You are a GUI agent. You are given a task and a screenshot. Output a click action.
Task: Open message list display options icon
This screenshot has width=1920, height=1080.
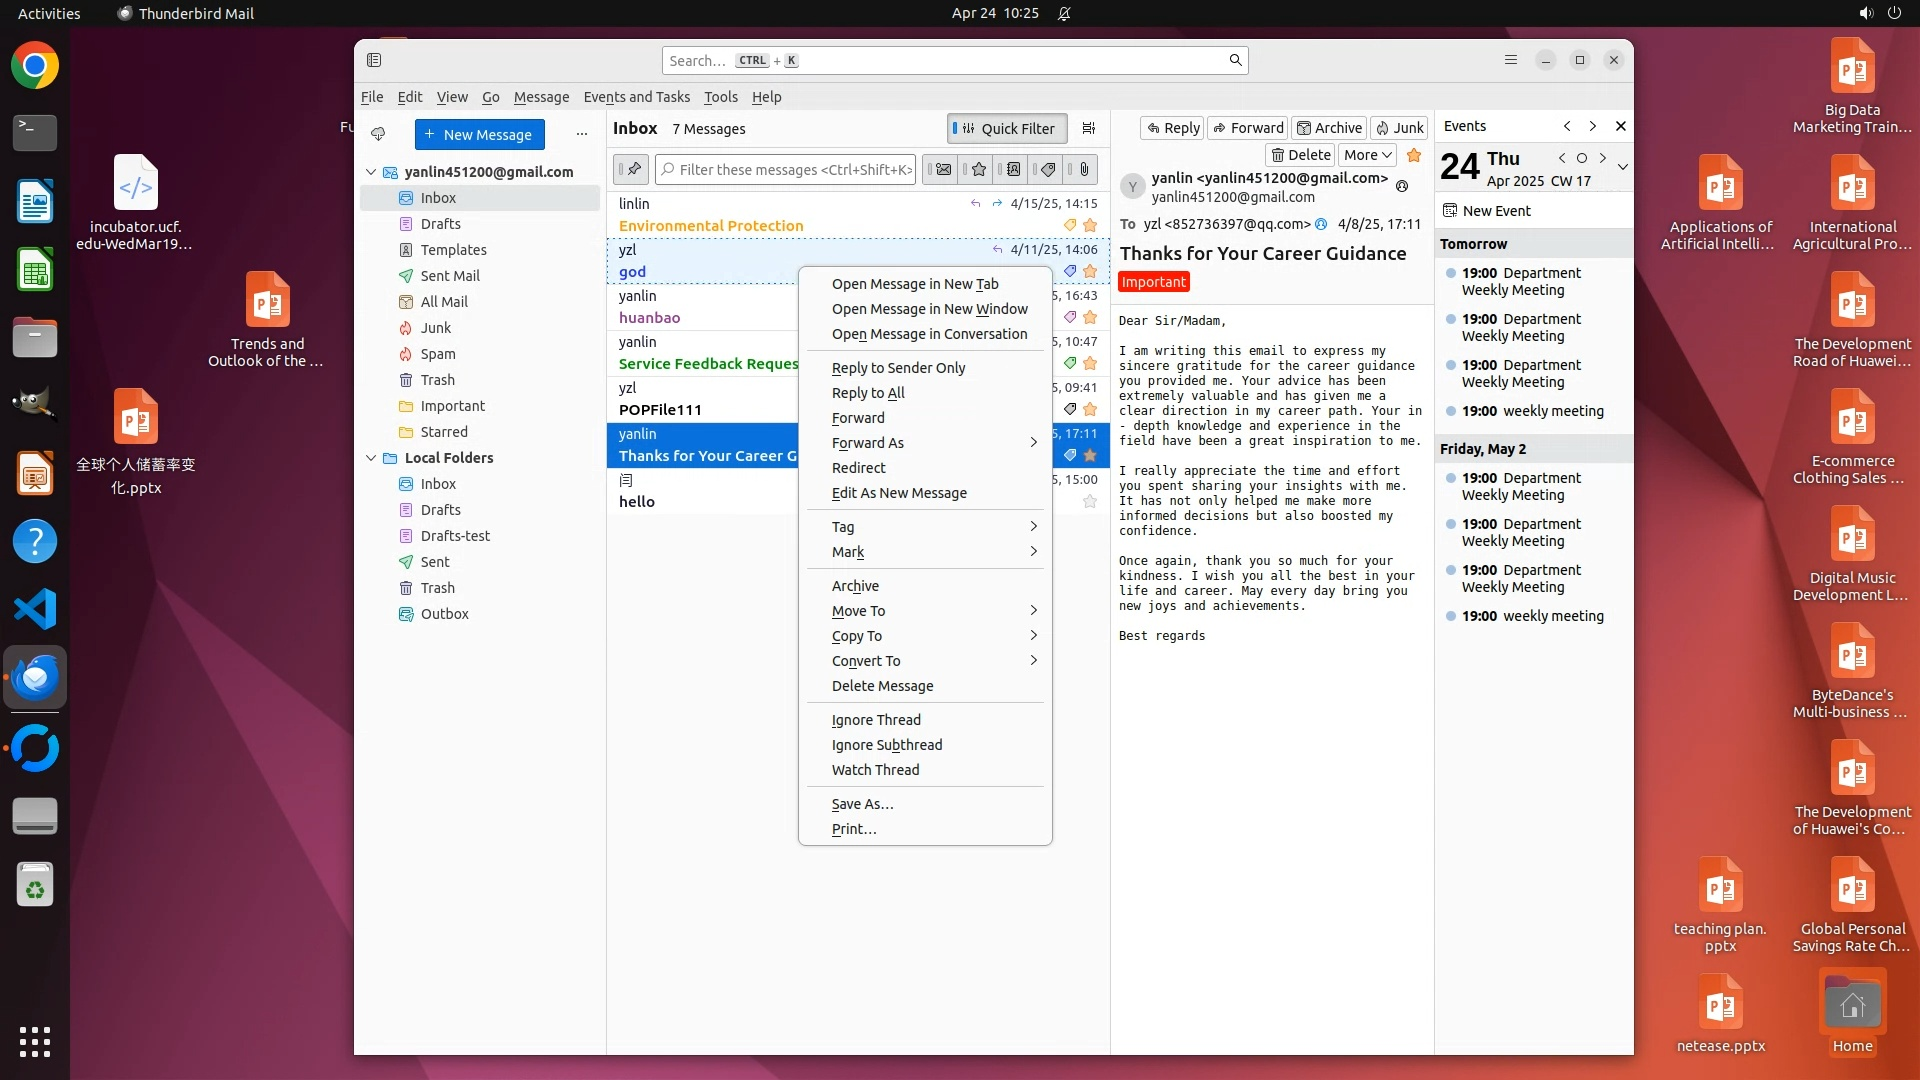[x=1089, y=128]
